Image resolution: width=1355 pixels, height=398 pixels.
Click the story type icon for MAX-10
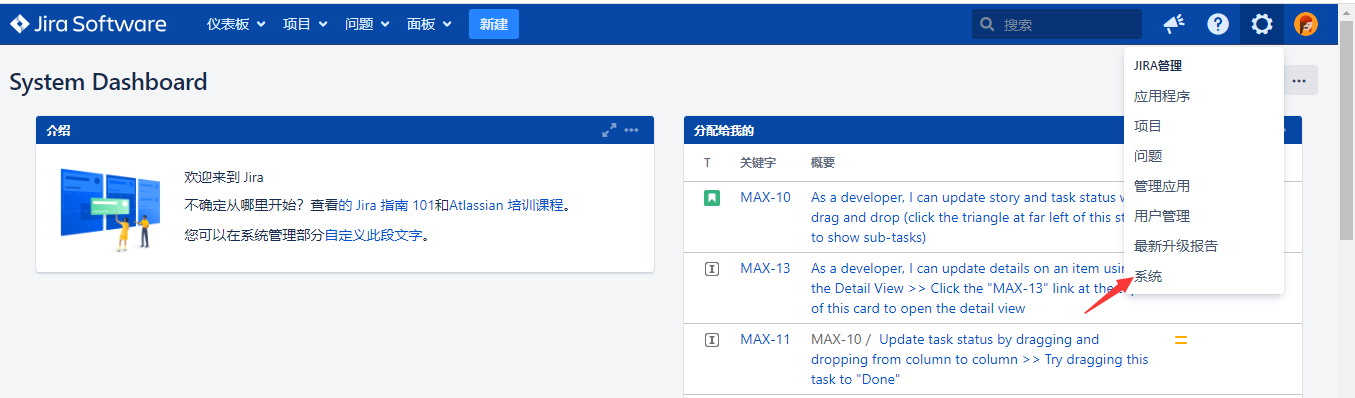tap(711, 198)
